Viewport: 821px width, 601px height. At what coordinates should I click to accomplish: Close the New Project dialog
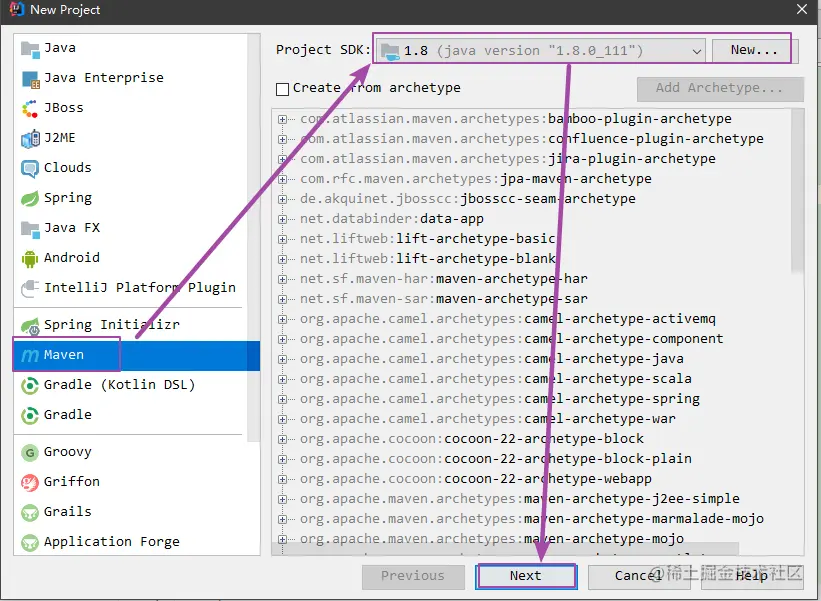click(802, 9)
